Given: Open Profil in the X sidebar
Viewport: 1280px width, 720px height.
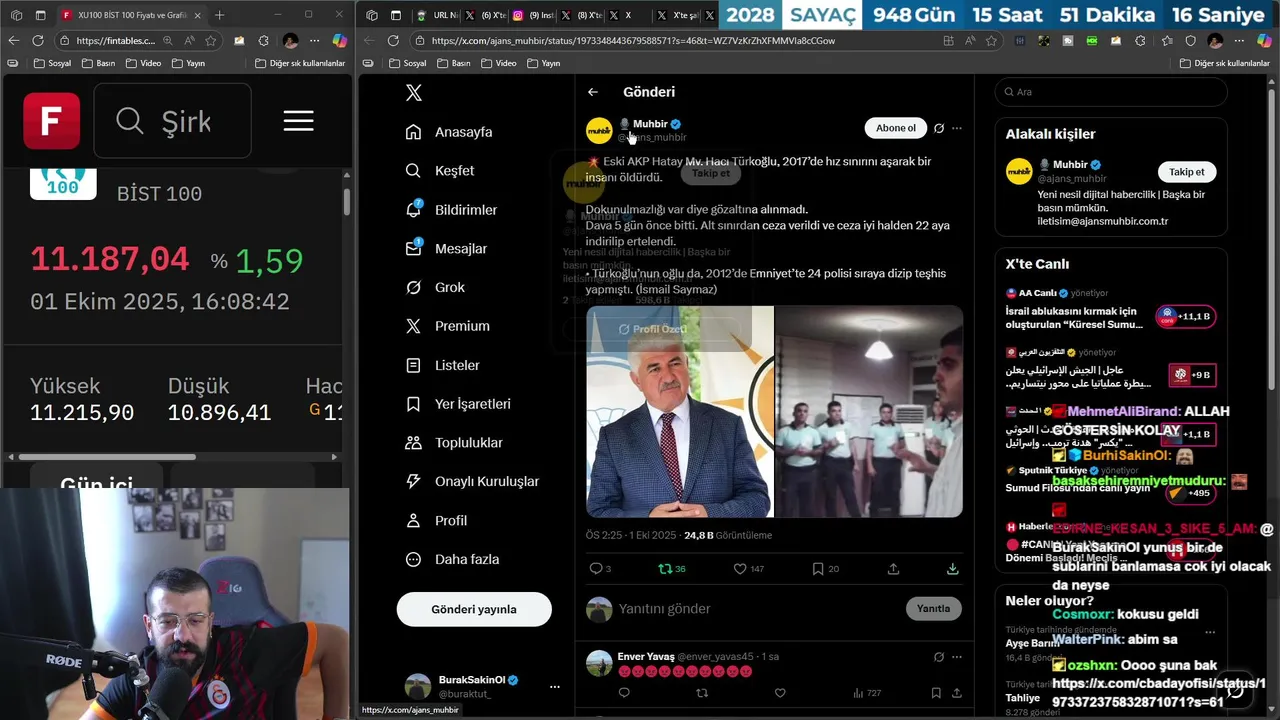Looking at the screenshot, I should [x=436, y=520].
